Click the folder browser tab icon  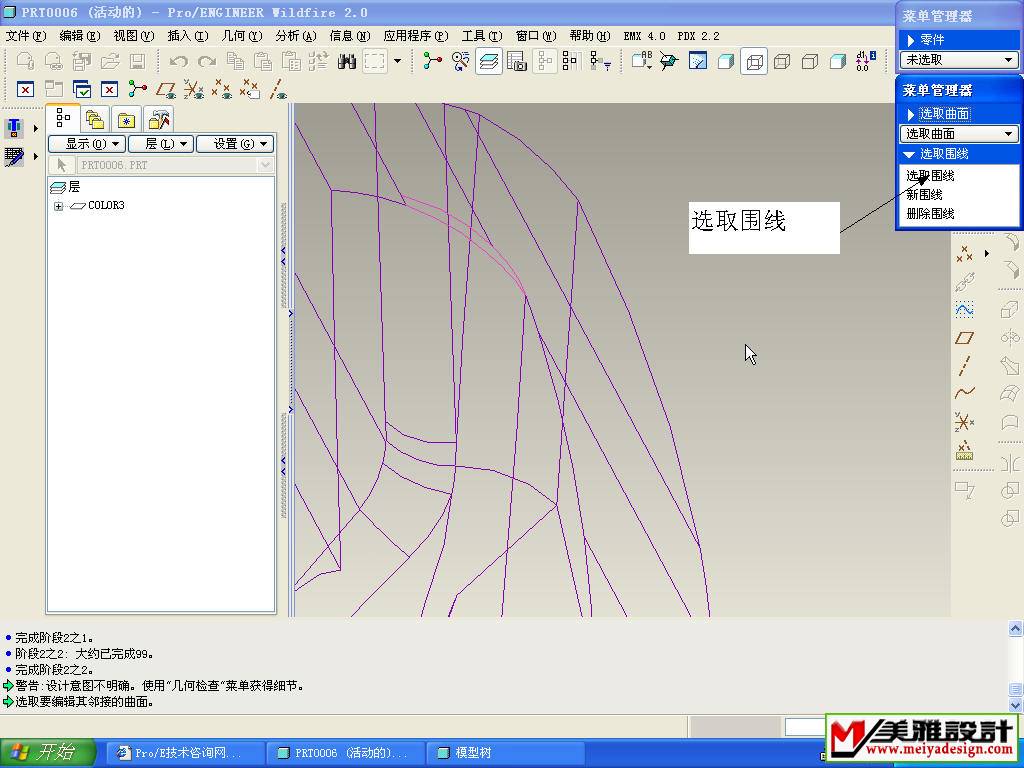click(95, 120)
